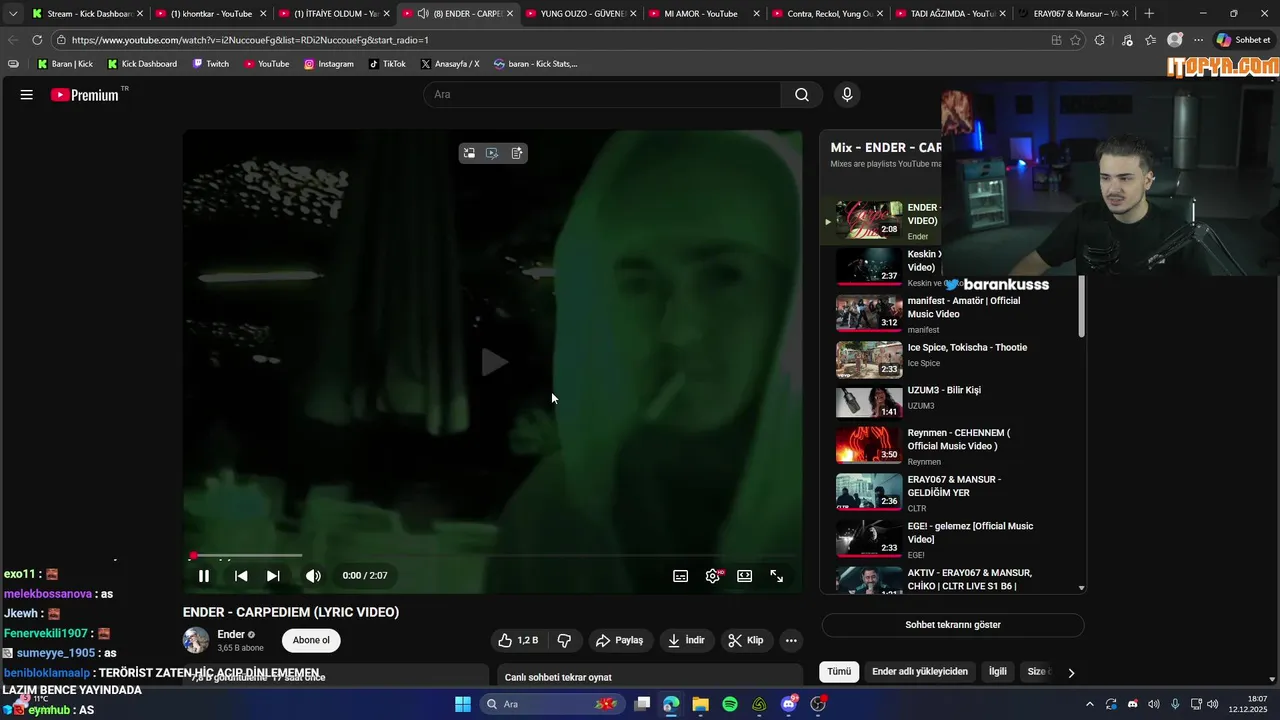This screenshot has height=720, width=1280.
Task: Open the TikTok bookmark
Action: coord(387,64)
